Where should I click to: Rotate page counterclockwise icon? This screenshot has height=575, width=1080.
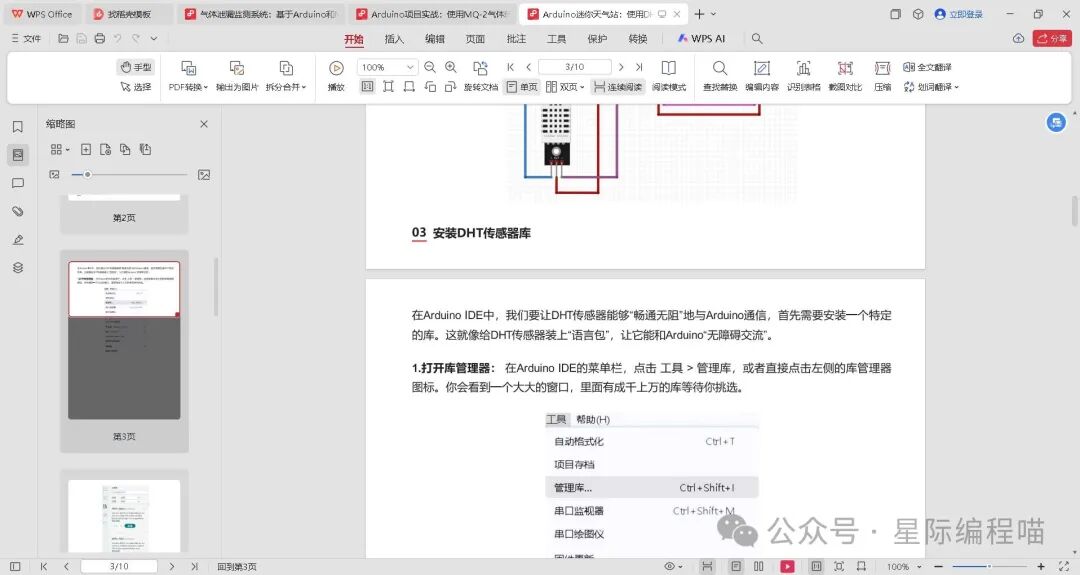click(430, 87)
